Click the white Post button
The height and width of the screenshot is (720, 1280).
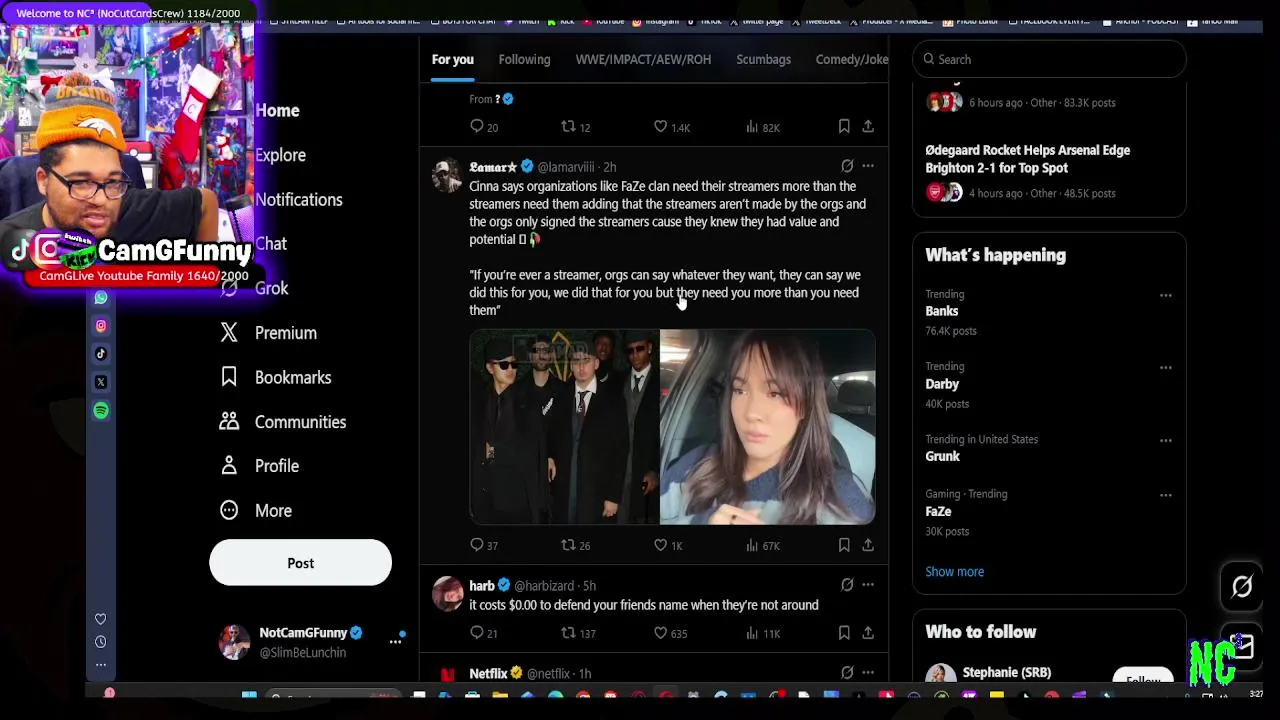[300, 563]
